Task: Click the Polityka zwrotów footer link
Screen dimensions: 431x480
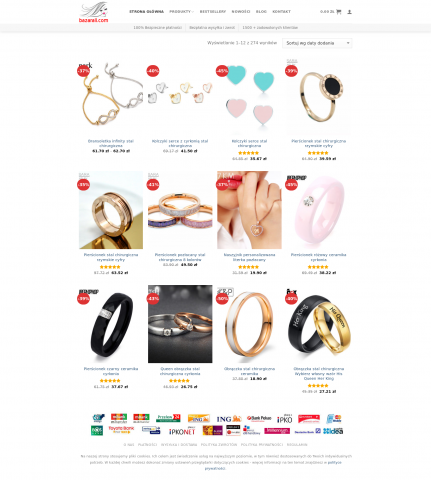Action: point(219,445)
